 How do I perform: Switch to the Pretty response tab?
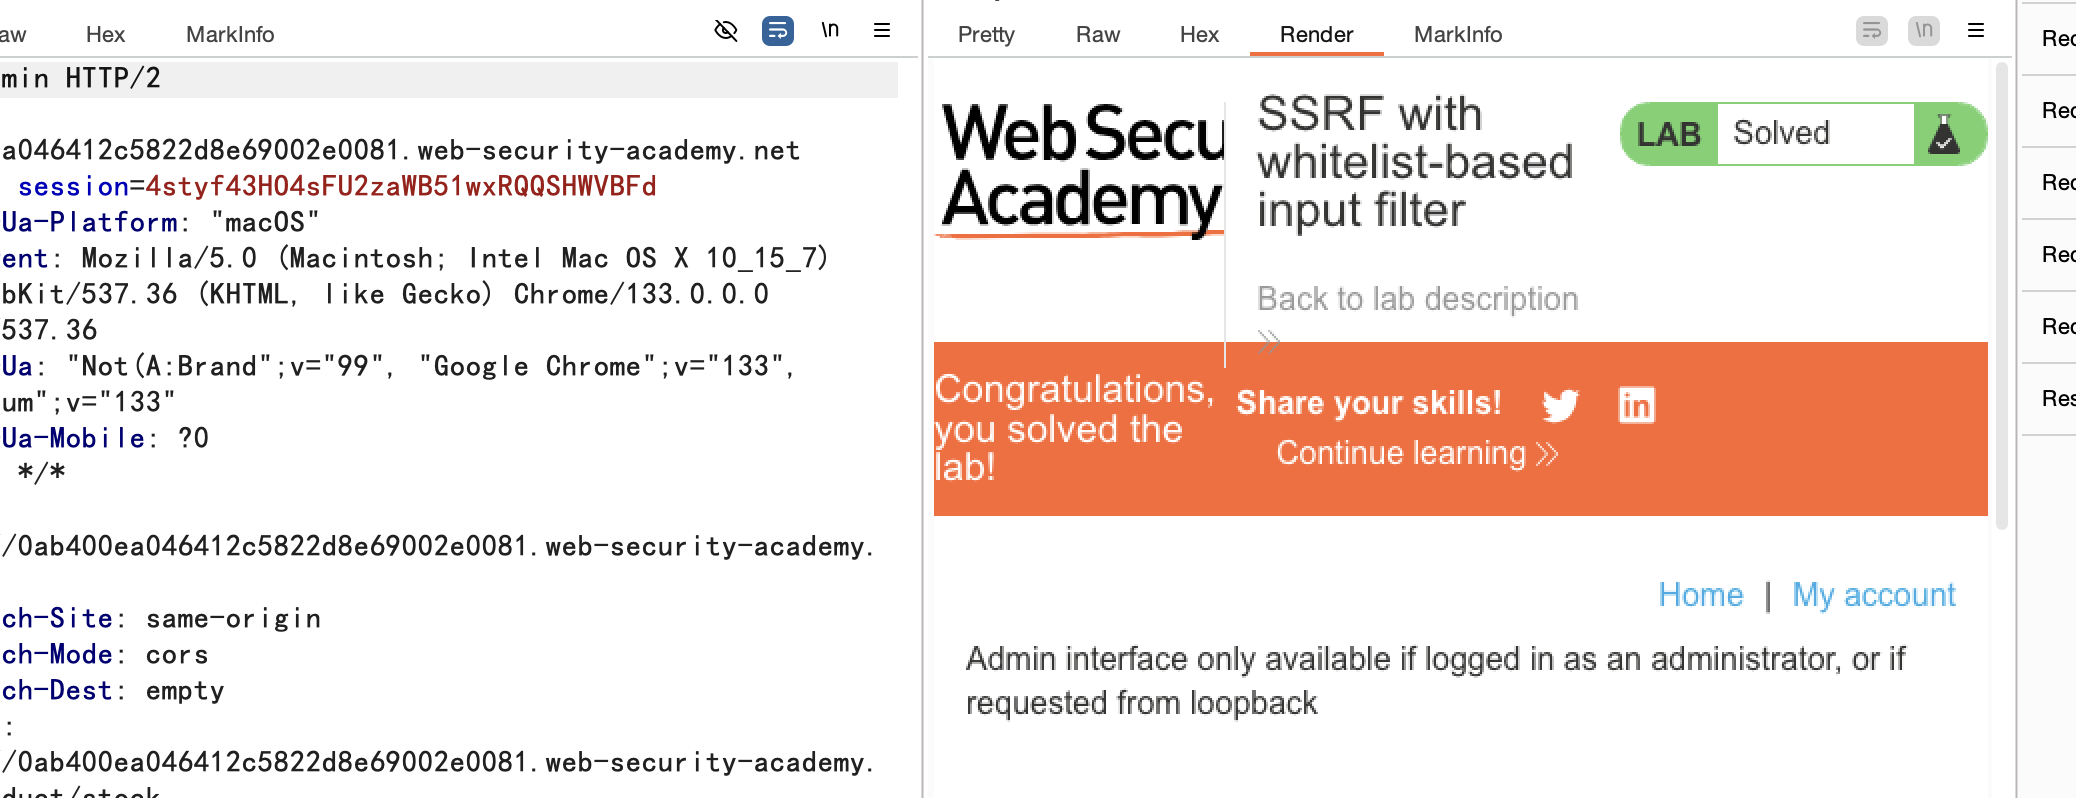[x=986, y=35]
